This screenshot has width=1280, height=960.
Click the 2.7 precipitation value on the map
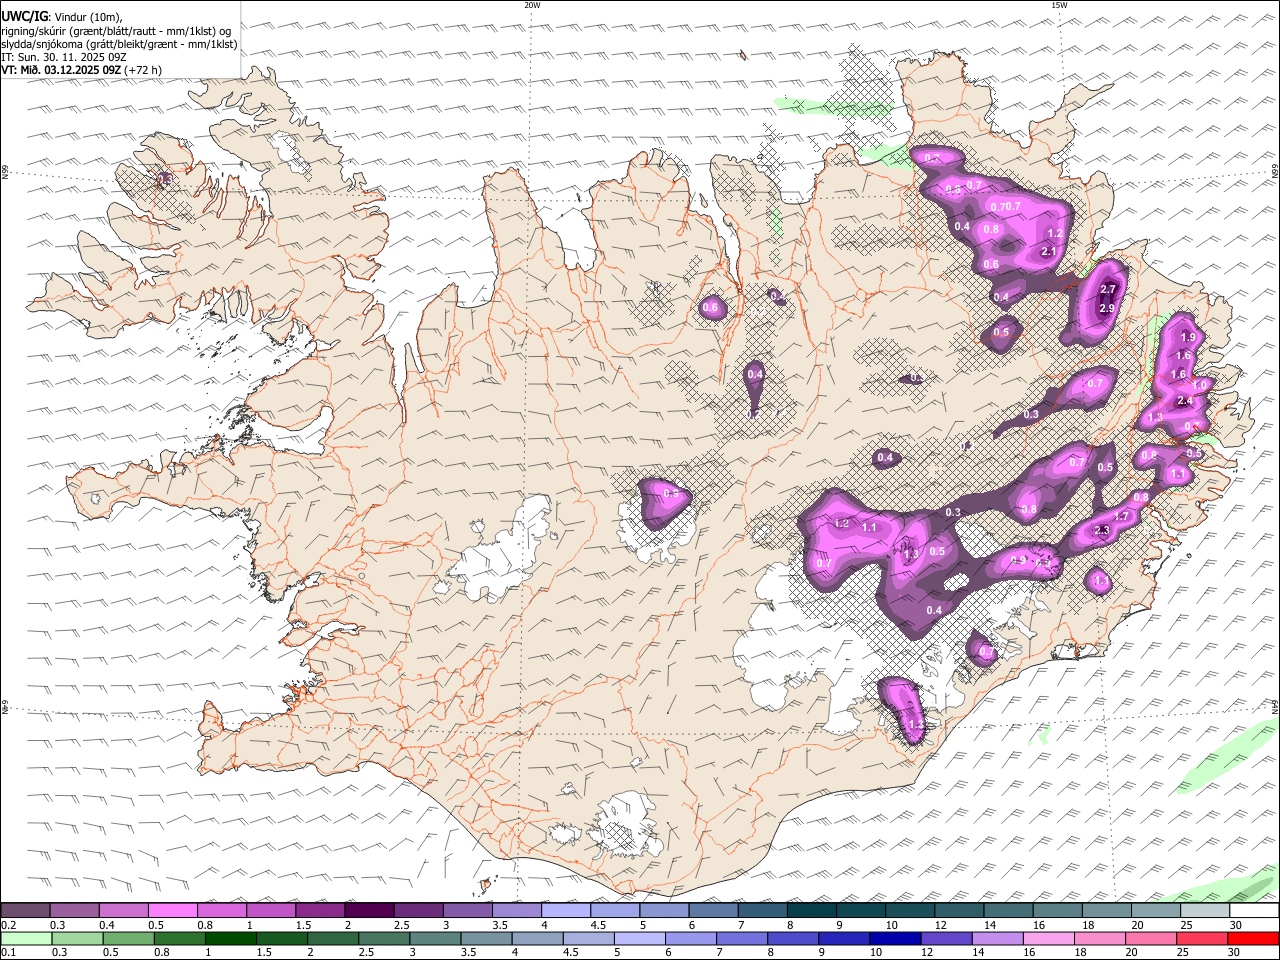1107,290
